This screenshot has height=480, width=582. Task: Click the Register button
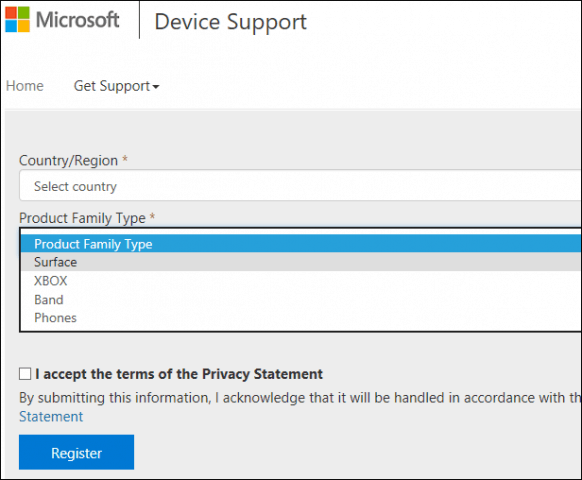76,452
